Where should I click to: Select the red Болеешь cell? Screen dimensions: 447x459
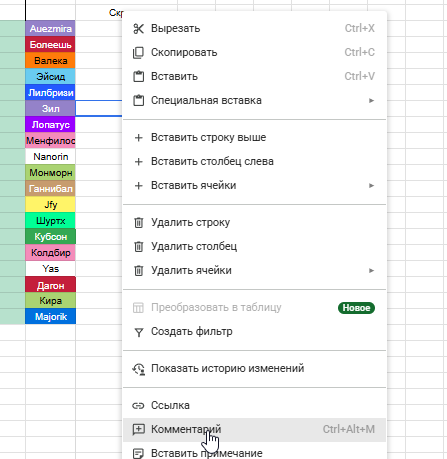(50, 44)
